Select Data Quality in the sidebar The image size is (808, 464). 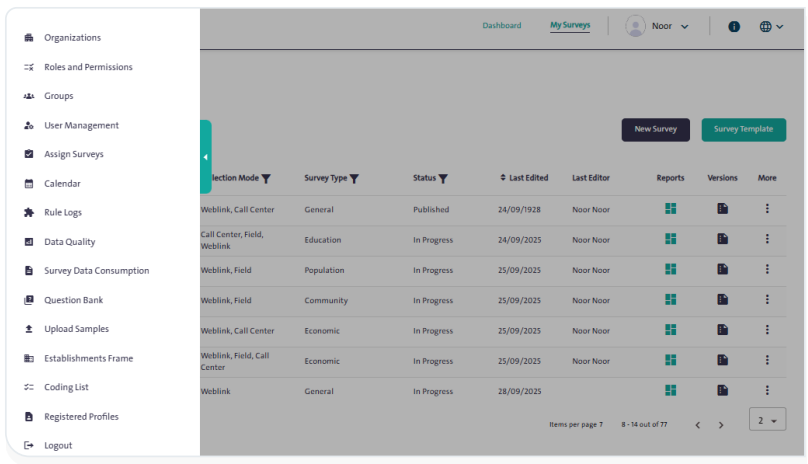click(x=69, y=242)
